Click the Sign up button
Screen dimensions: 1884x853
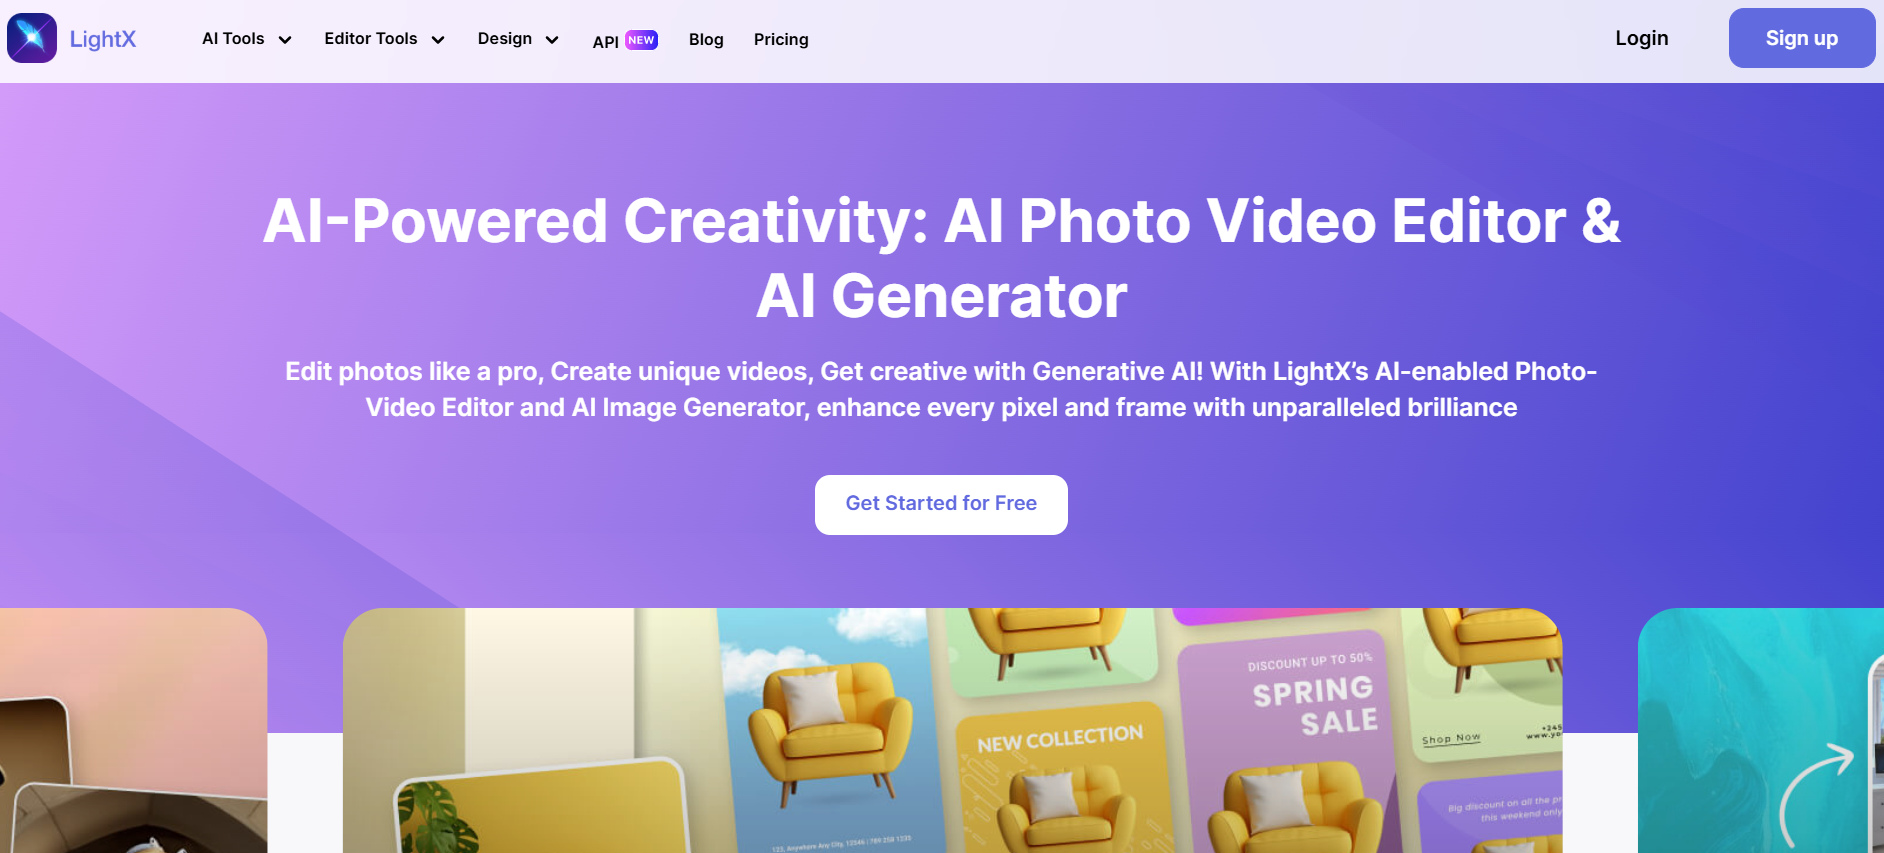pyautogui.click(x=1802, y=38)
